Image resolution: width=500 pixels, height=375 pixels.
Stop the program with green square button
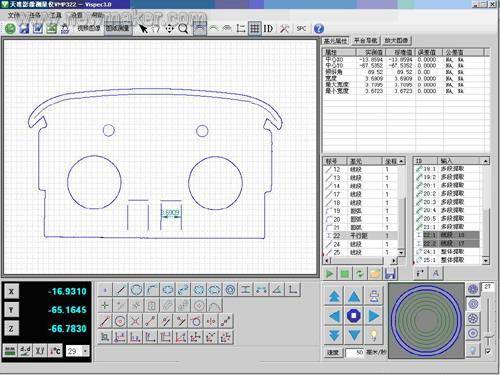[x=345, y=274]
